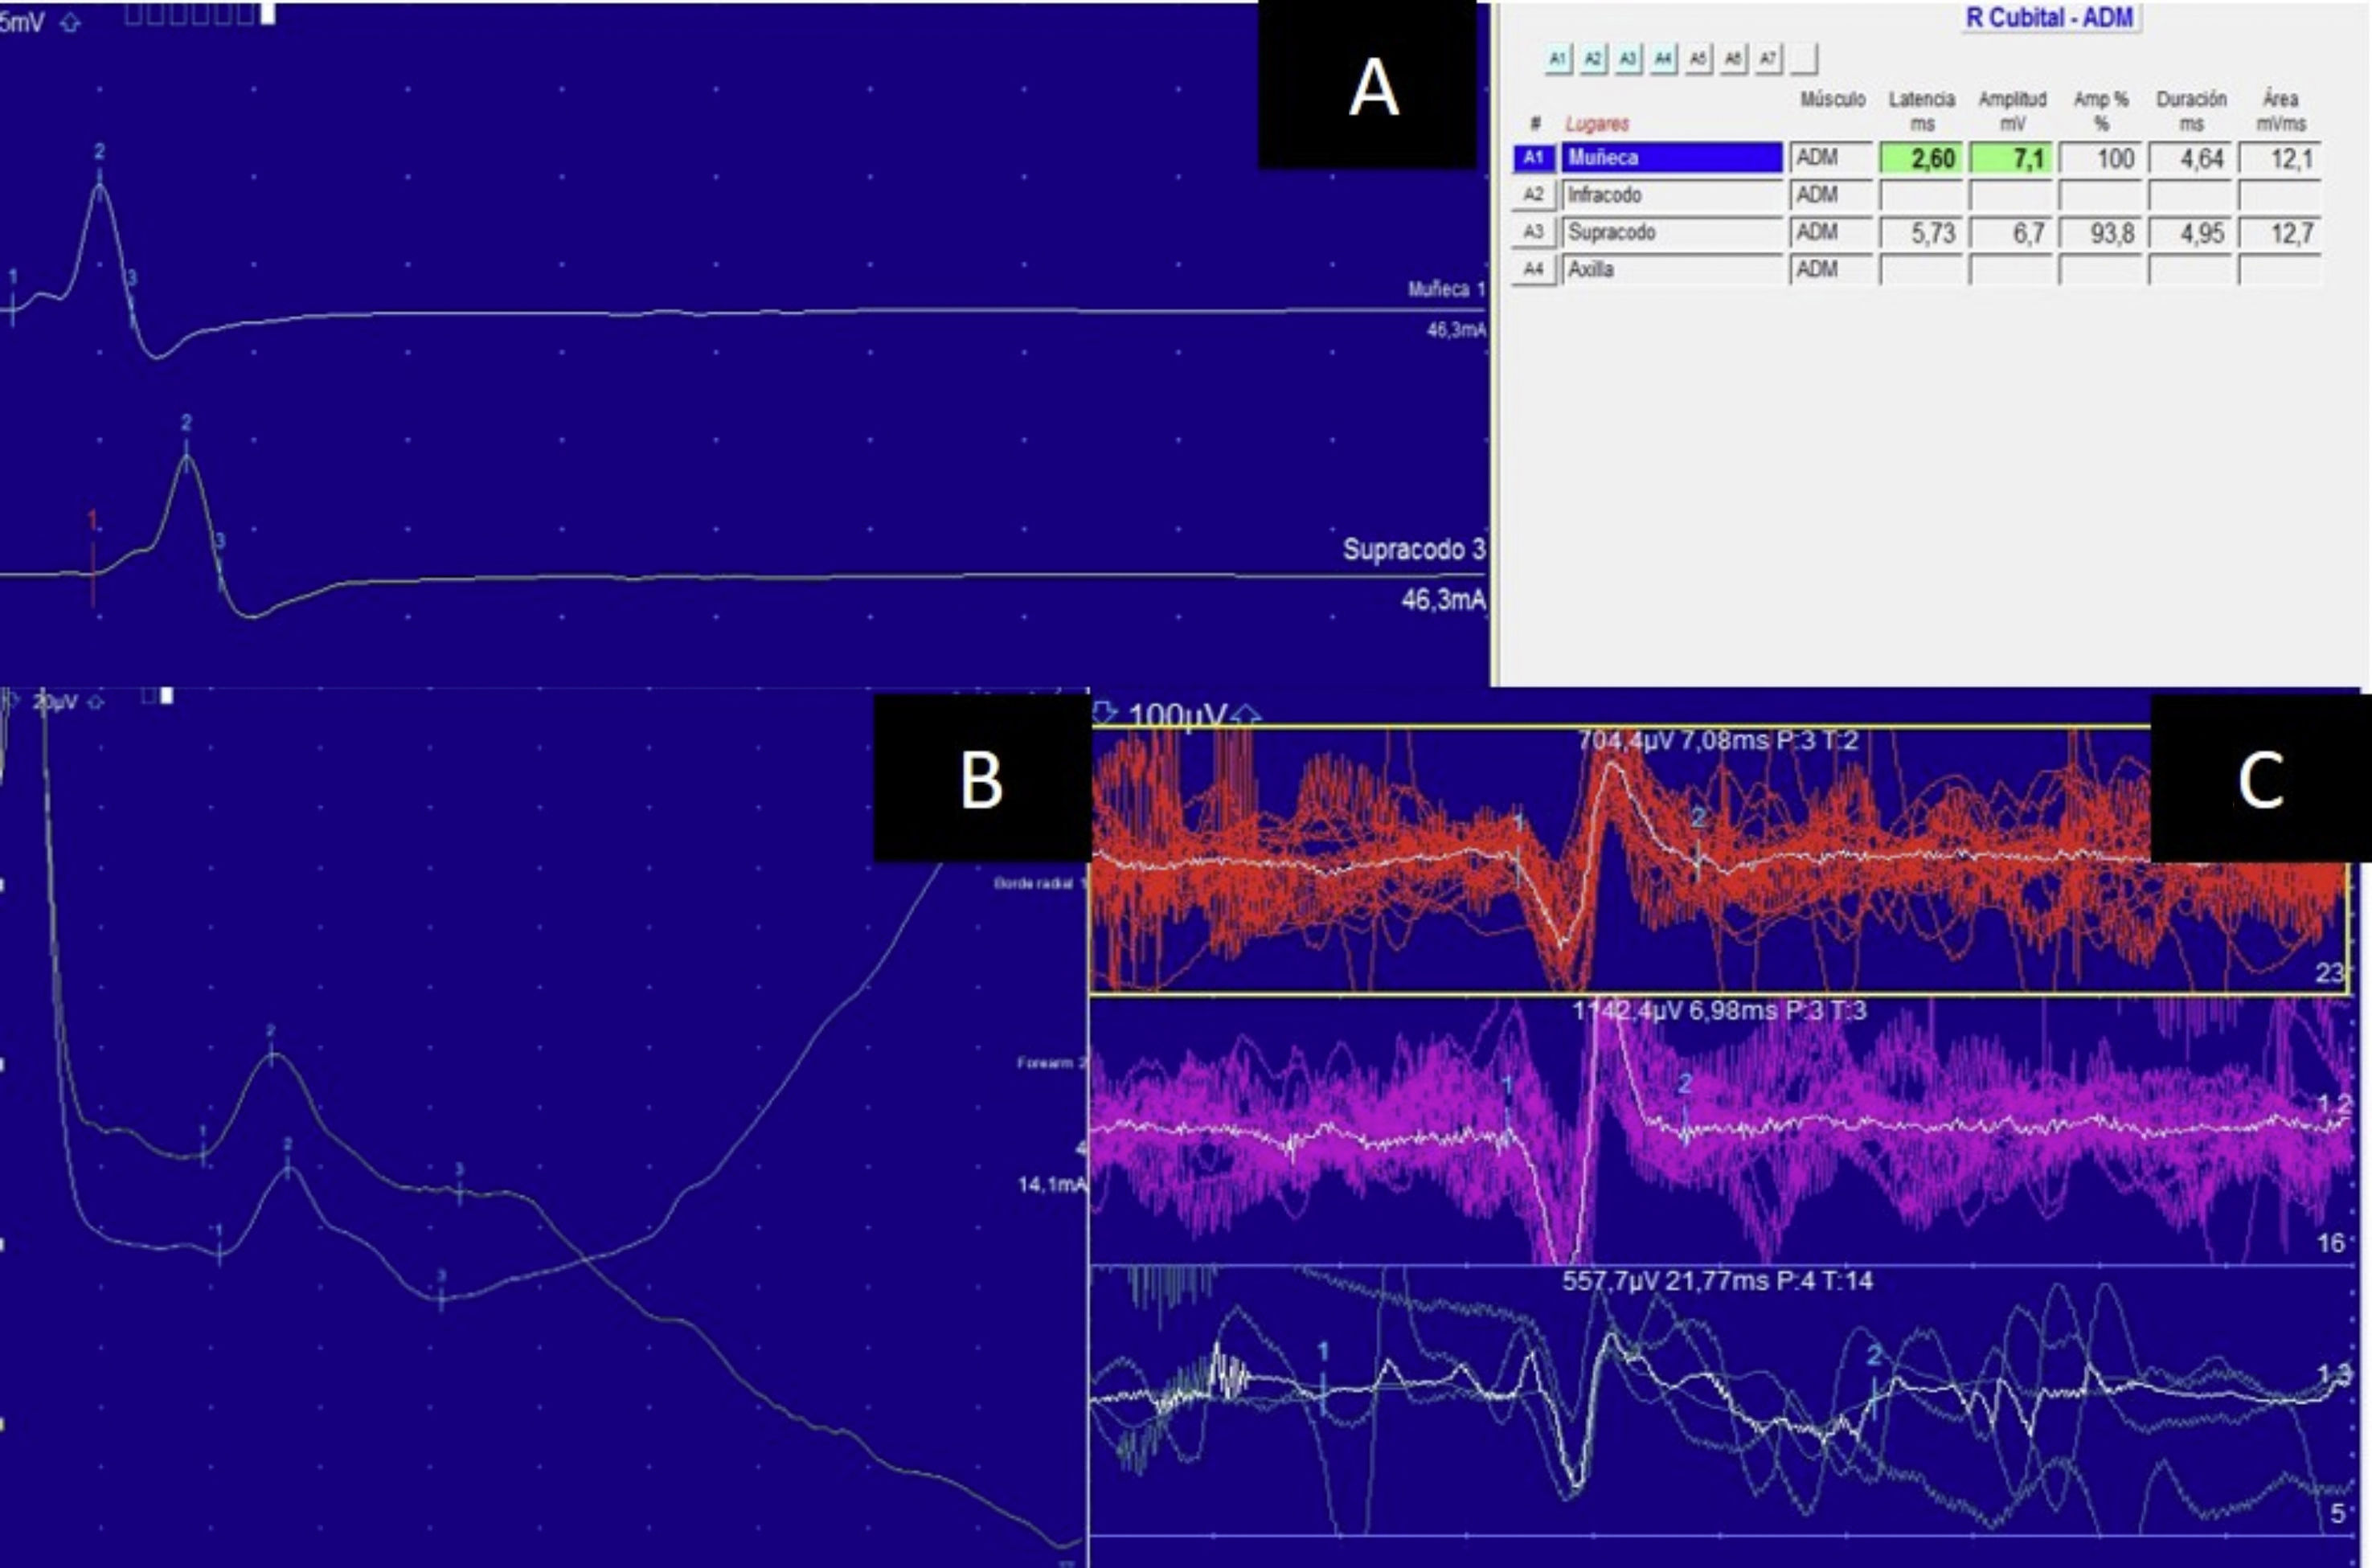Click peak marker 2 on Muñeca trace
Viewport: 2372px width, 1568px height.
click(99, 175)
